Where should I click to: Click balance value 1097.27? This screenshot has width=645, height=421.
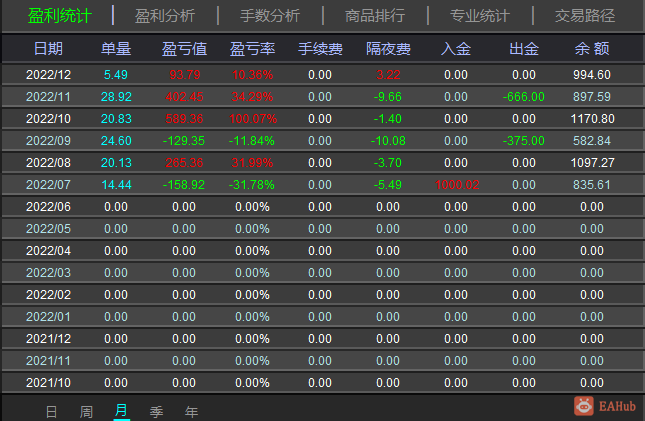click(592, 163)
